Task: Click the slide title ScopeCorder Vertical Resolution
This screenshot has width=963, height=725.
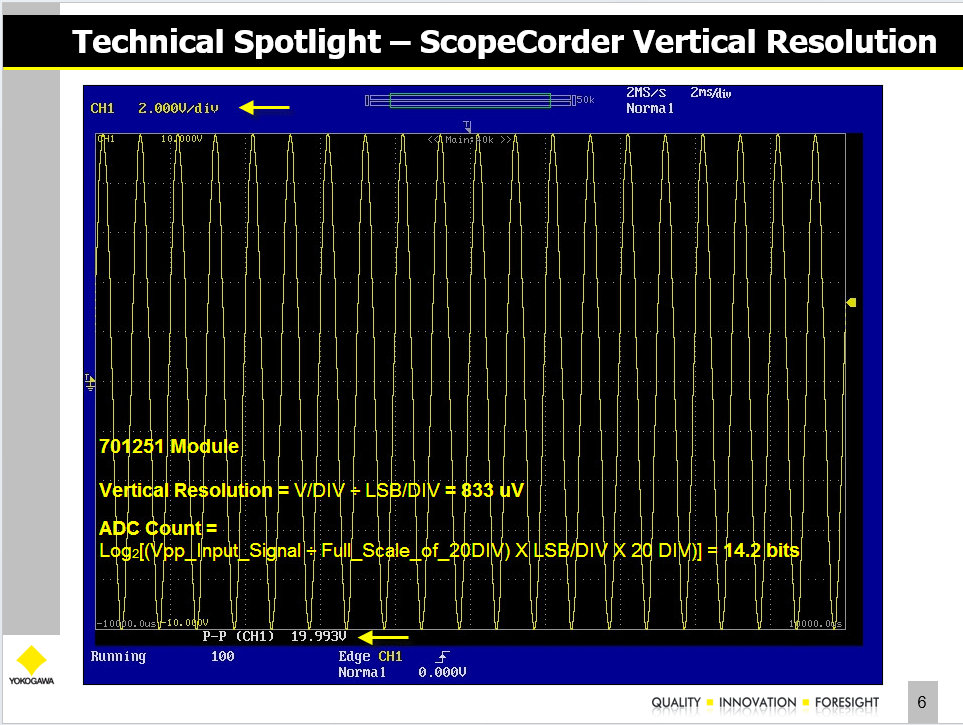Action: coord(505,42)
